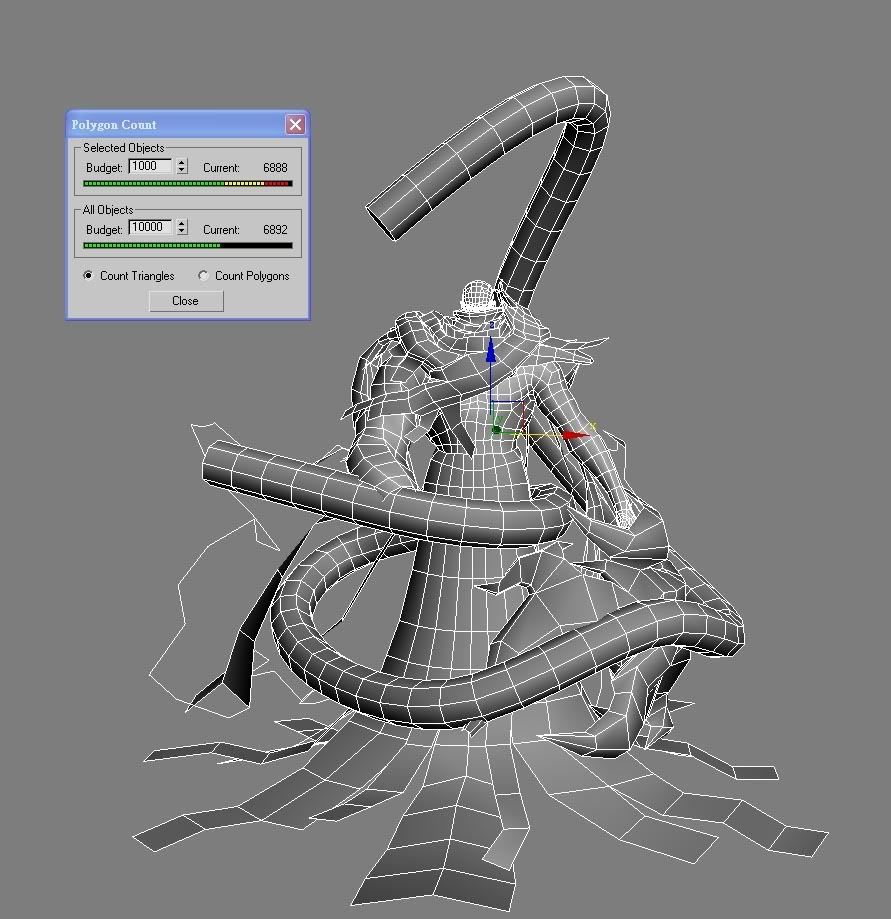The height and width of the screenshot is (919, 891).
Task: Click the All Objects Budget field
Action: point(150,228)
